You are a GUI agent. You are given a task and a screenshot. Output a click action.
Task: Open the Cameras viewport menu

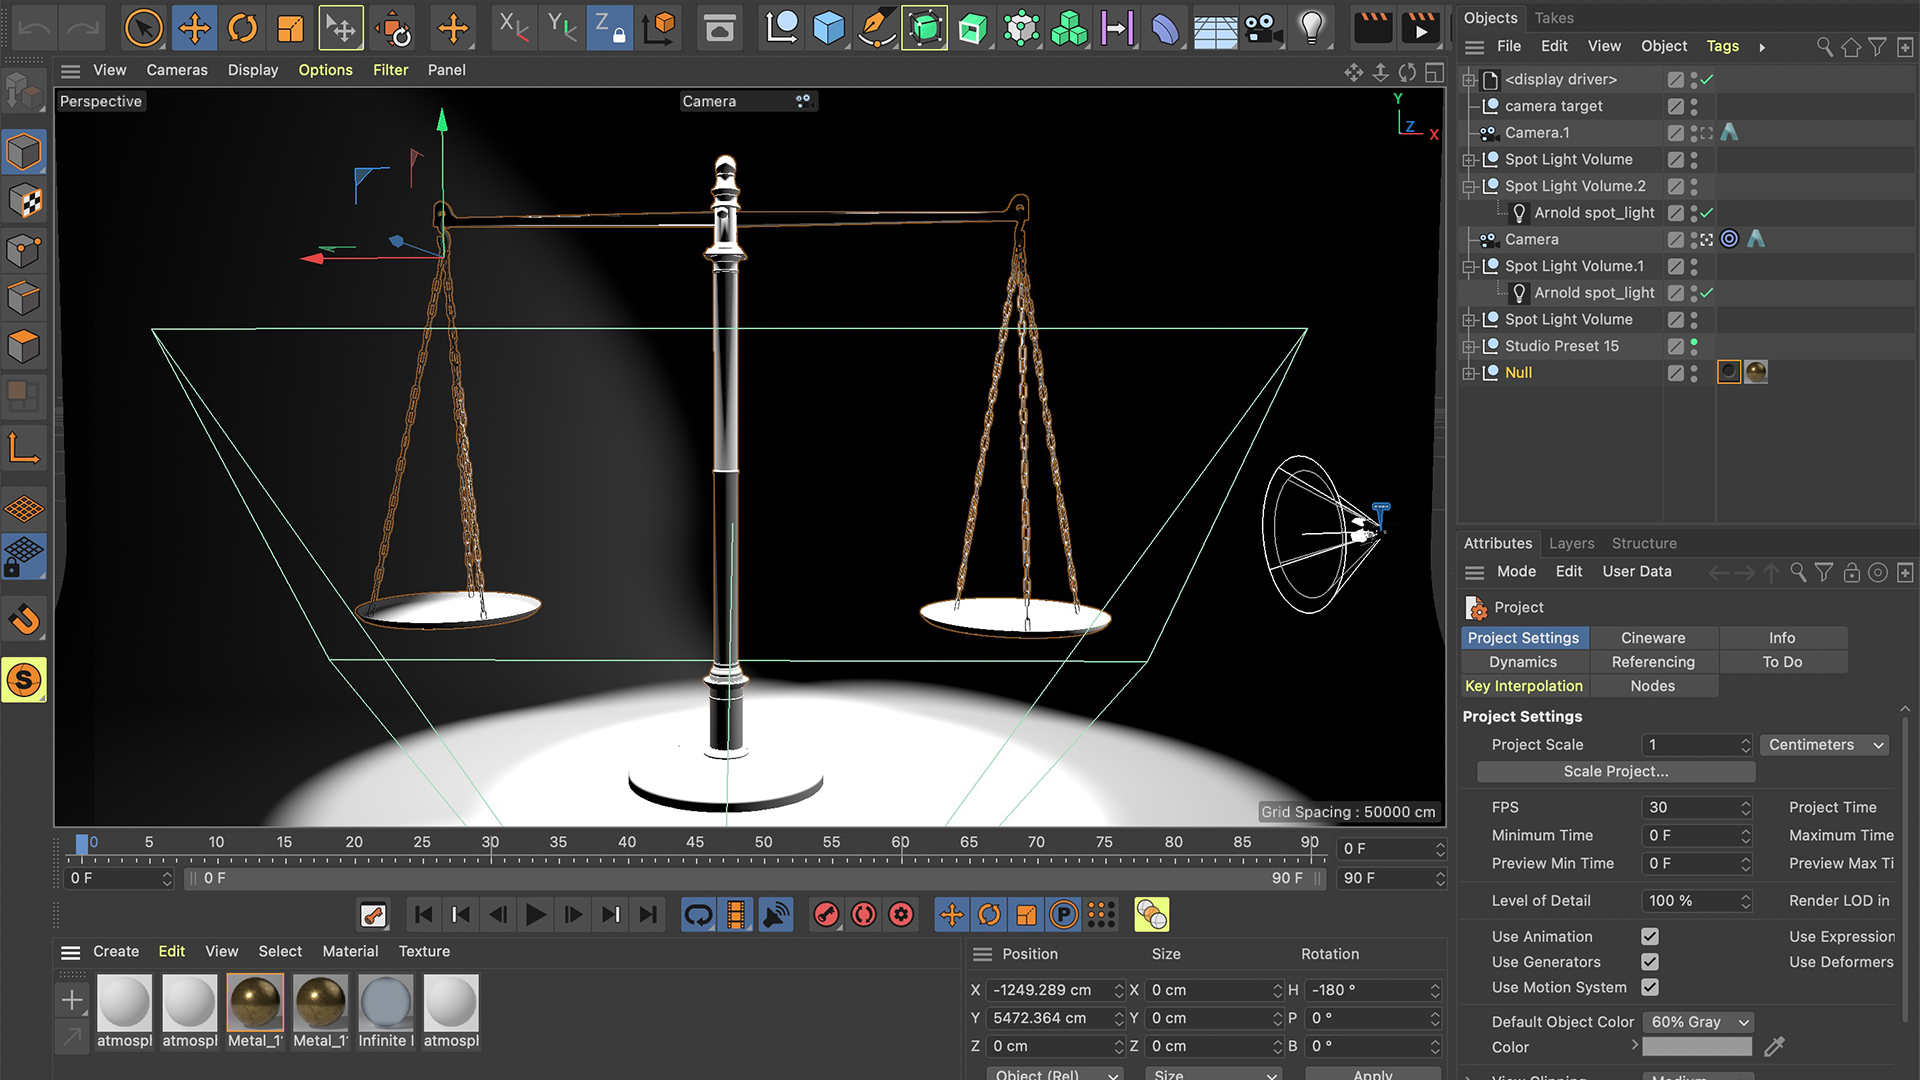177,70
